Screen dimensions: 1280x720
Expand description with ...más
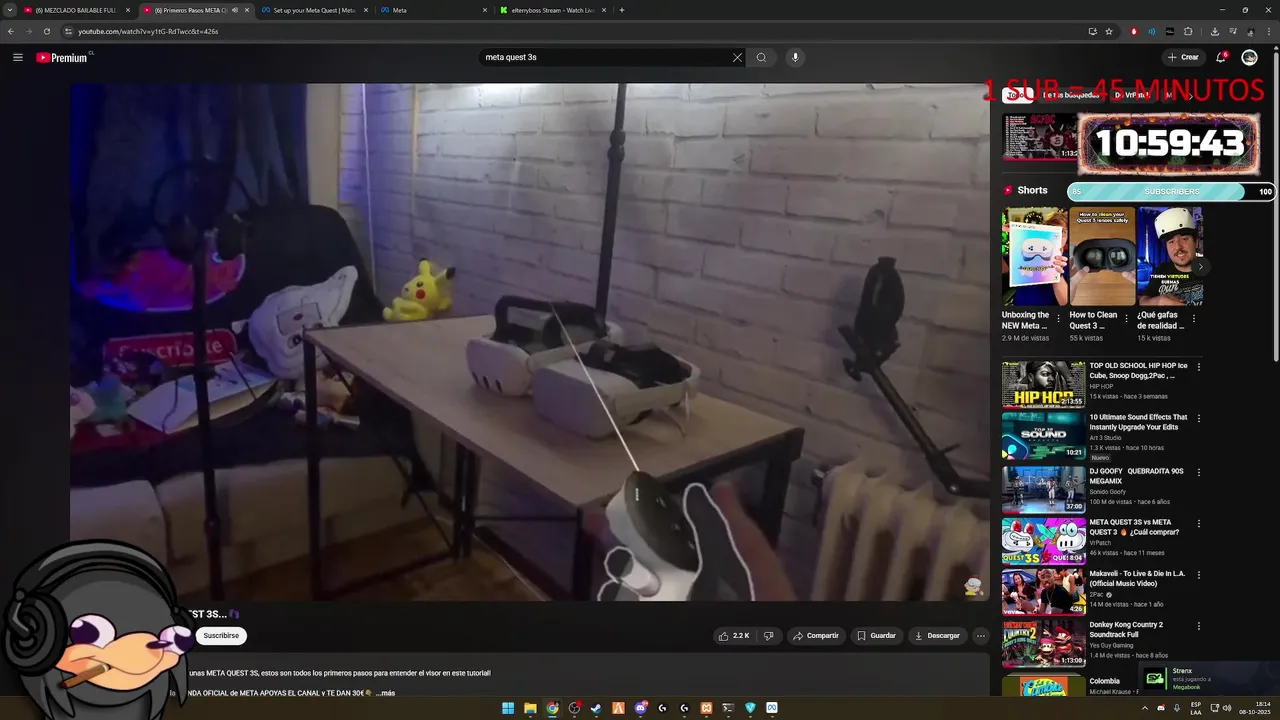click(x=384, y=693)
